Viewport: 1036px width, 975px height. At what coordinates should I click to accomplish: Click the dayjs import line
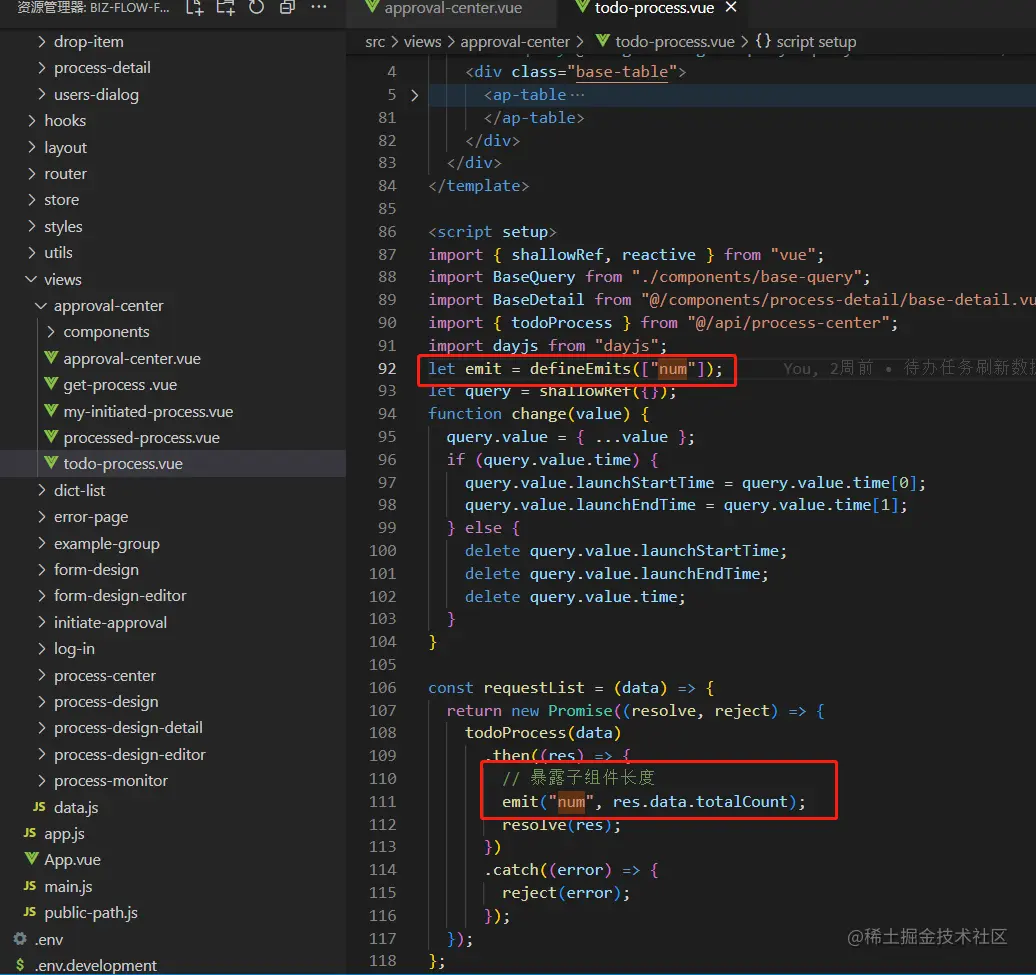click(548, 345)
